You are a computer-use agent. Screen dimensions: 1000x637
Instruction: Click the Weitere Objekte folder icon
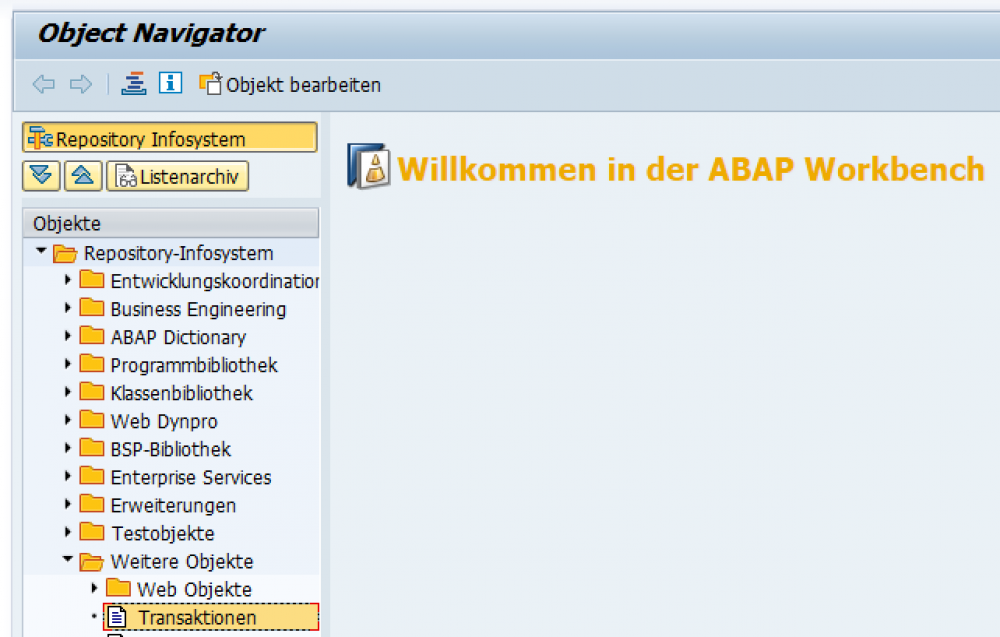pos(91,561)
